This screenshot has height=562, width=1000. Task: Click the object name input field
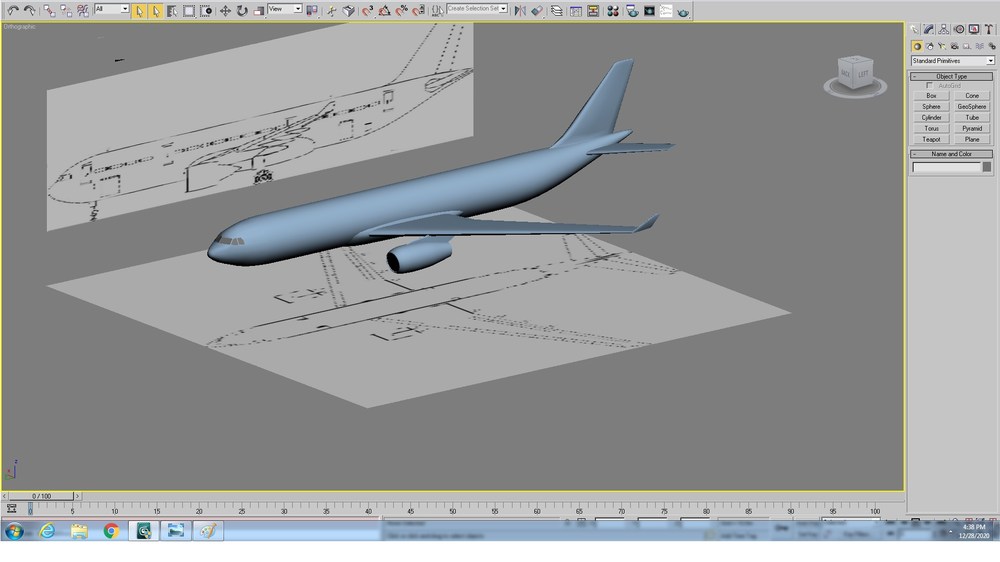(x=946, y=167)
